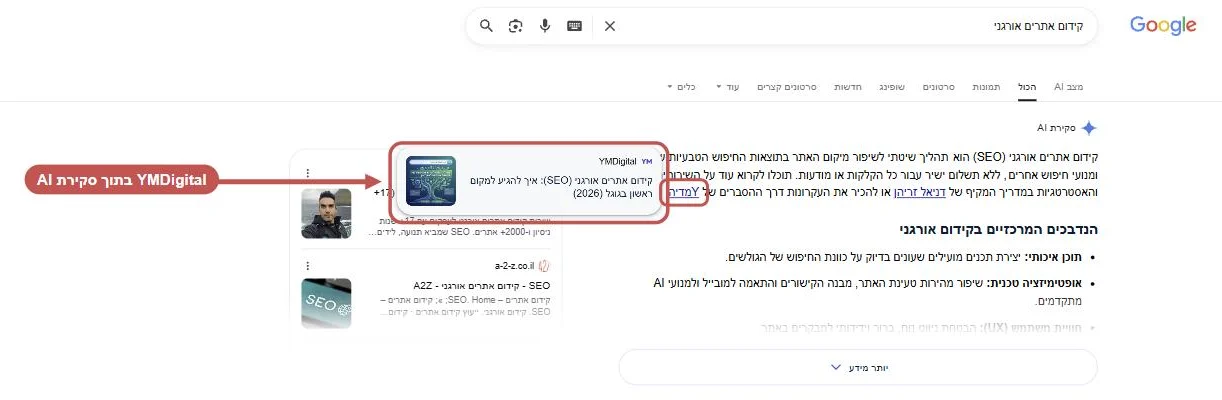1222x400 pixels.
Task: Click the a-2-z.co.il domain text
Action: 513,265
